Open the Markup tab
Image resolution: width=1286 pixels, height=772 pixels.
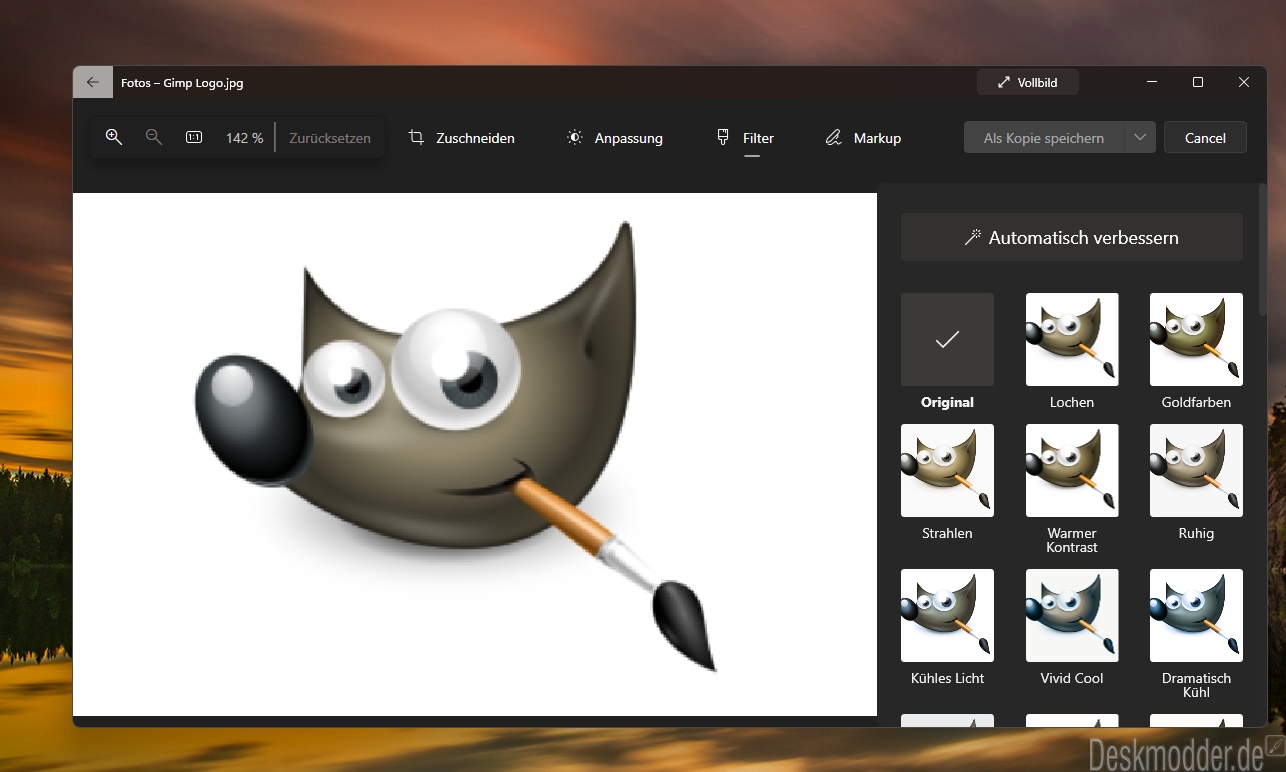pyautogui.click(x=864, y=138)
